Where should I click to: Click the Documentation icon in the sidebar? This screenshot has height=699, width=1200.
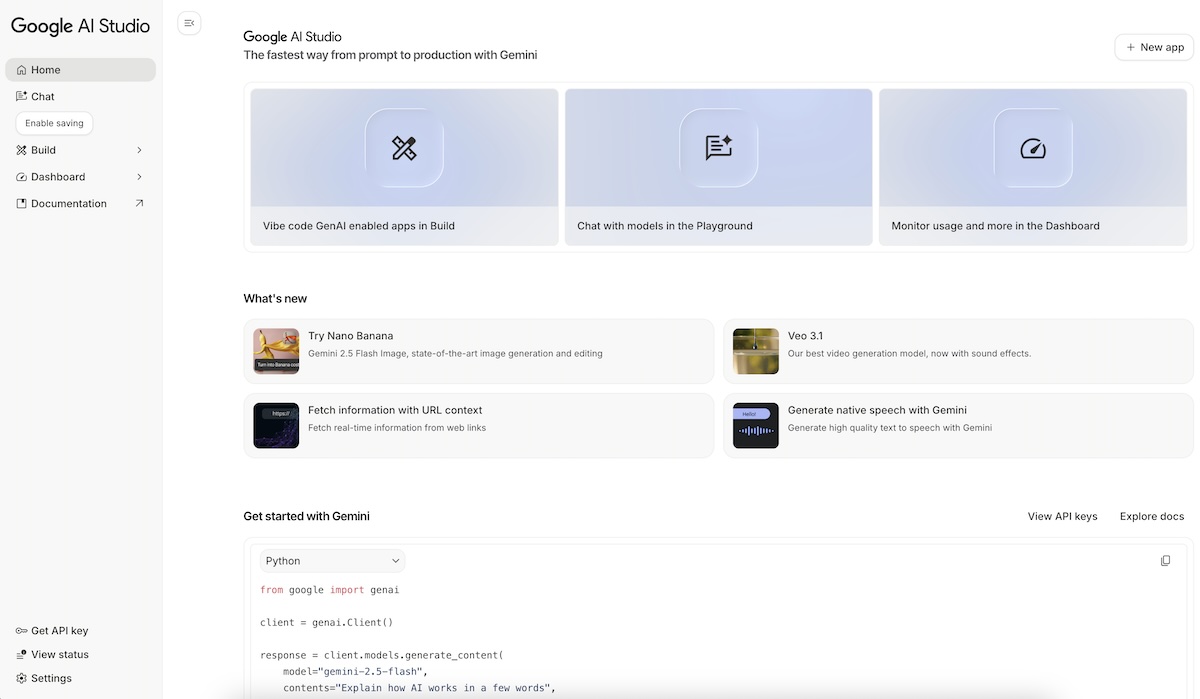coord(21,203)
